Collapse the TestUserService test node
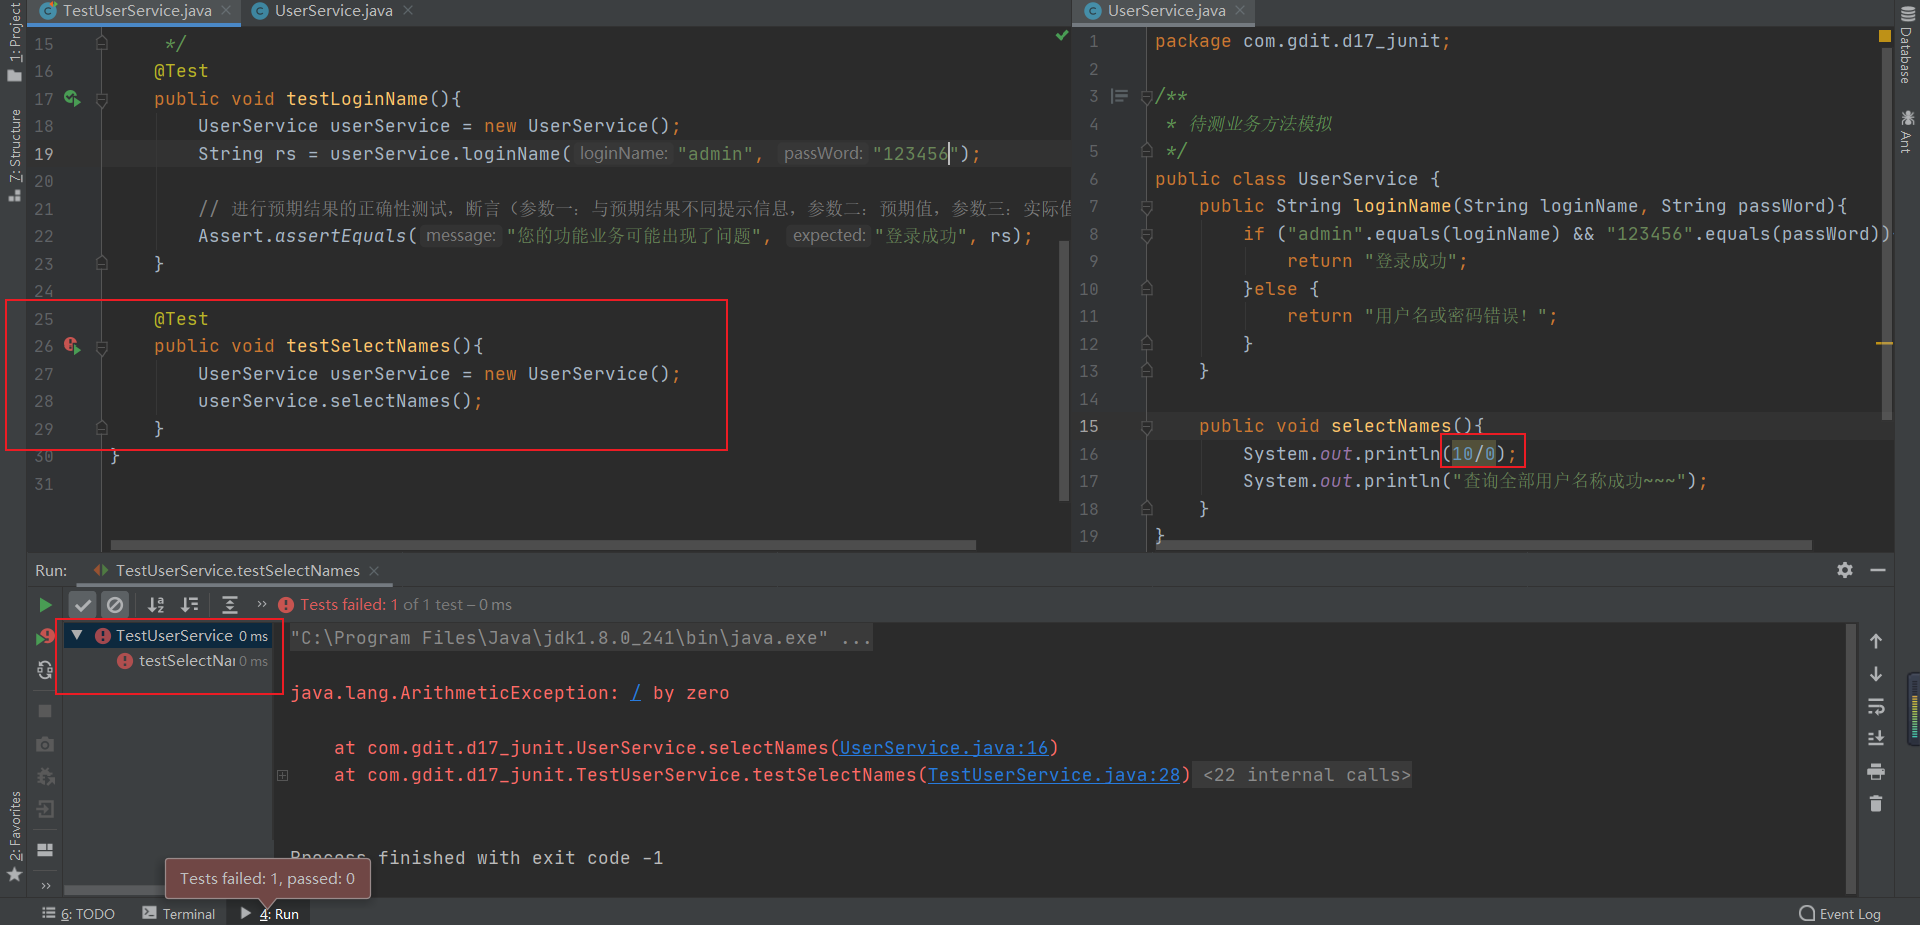 [77, 635]
